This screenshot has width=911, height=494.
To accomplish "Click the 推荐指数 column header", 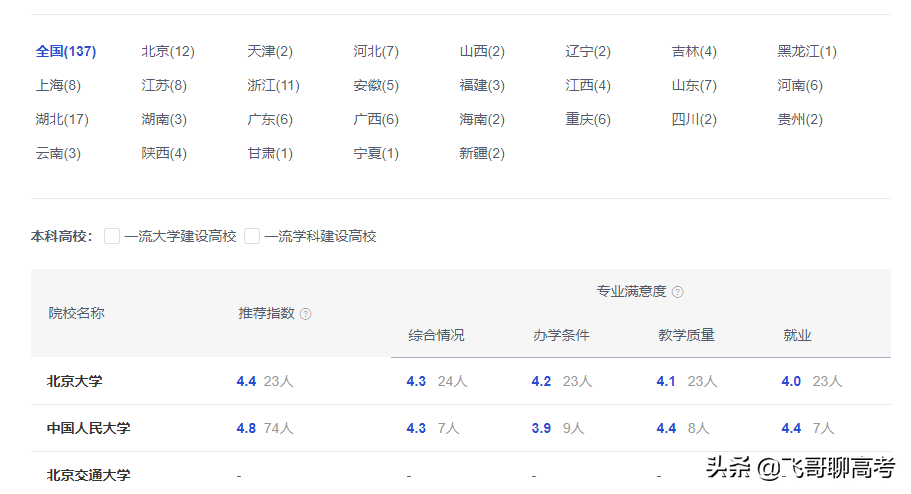I will coord(267,313).
